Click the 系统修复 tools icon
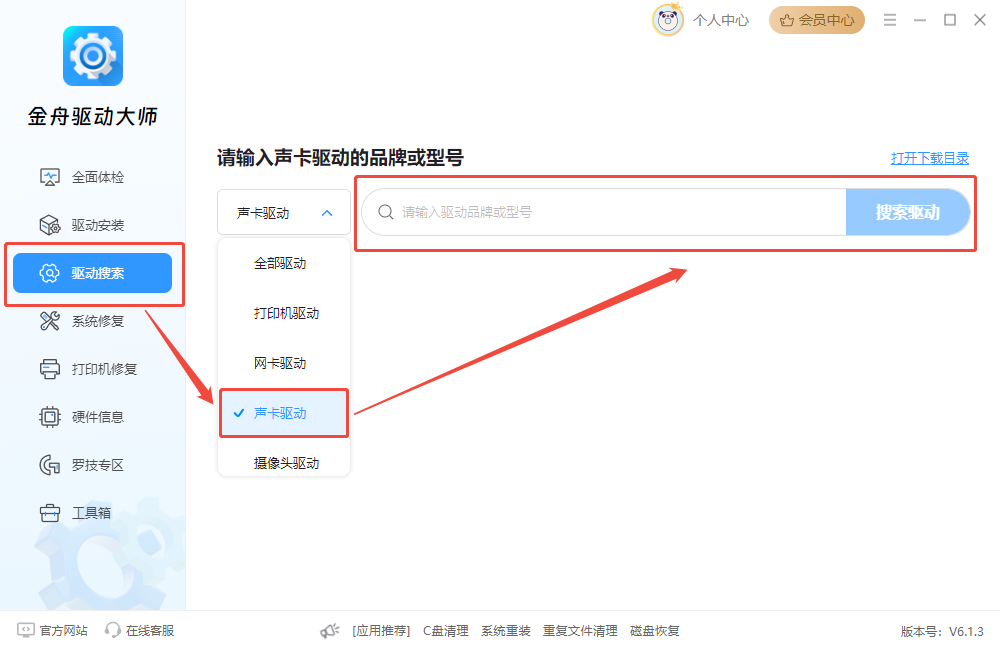This screenshot has height=650, width=1000. pos(50,321)
